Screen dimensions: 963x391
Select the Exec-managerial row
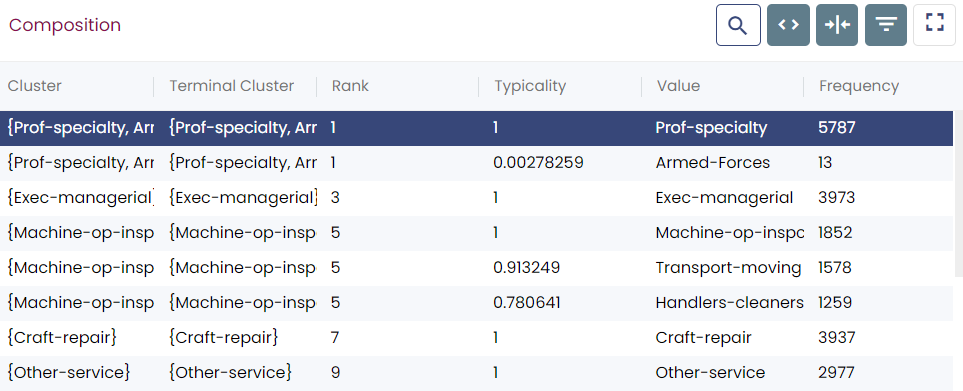coord(477,198)
